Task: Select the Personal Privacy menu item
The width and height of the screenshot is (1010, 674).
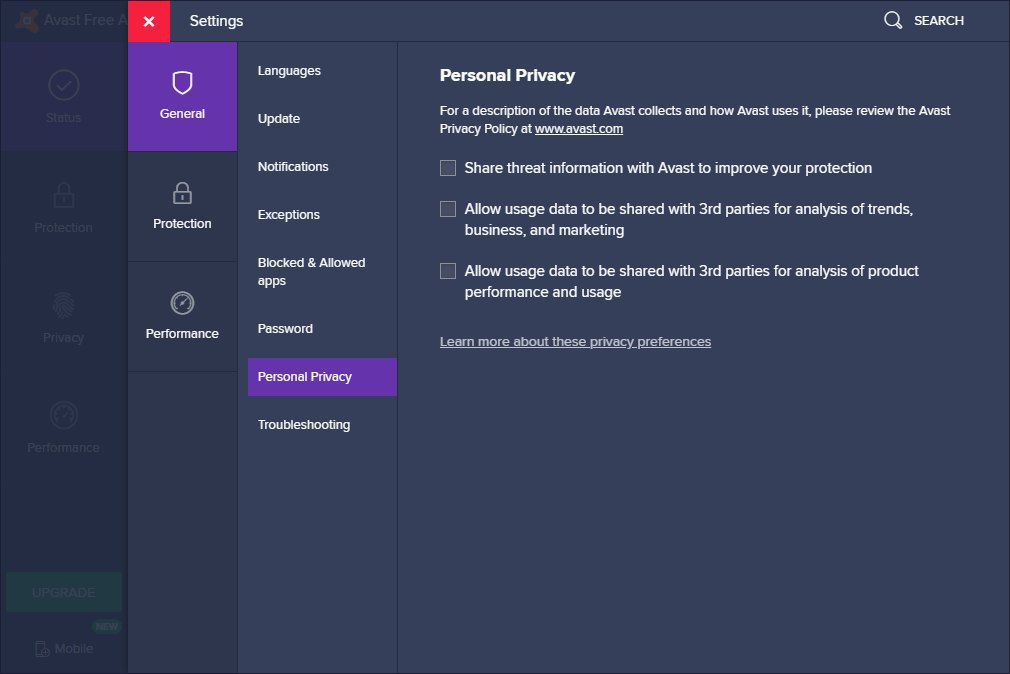Action: 322,377
